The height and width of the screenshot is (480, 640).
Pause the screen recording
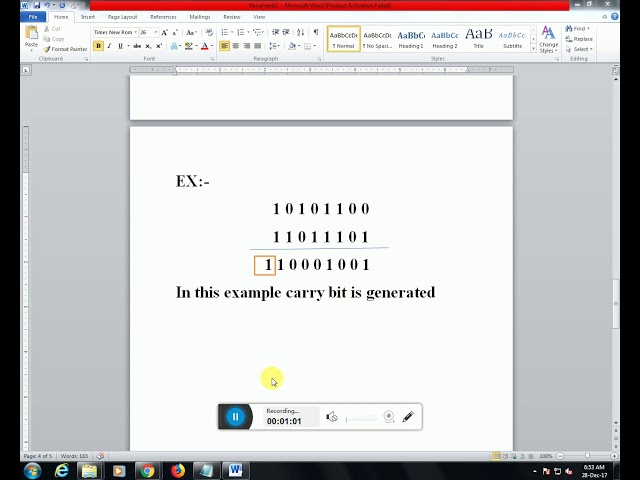pos(235,417)
